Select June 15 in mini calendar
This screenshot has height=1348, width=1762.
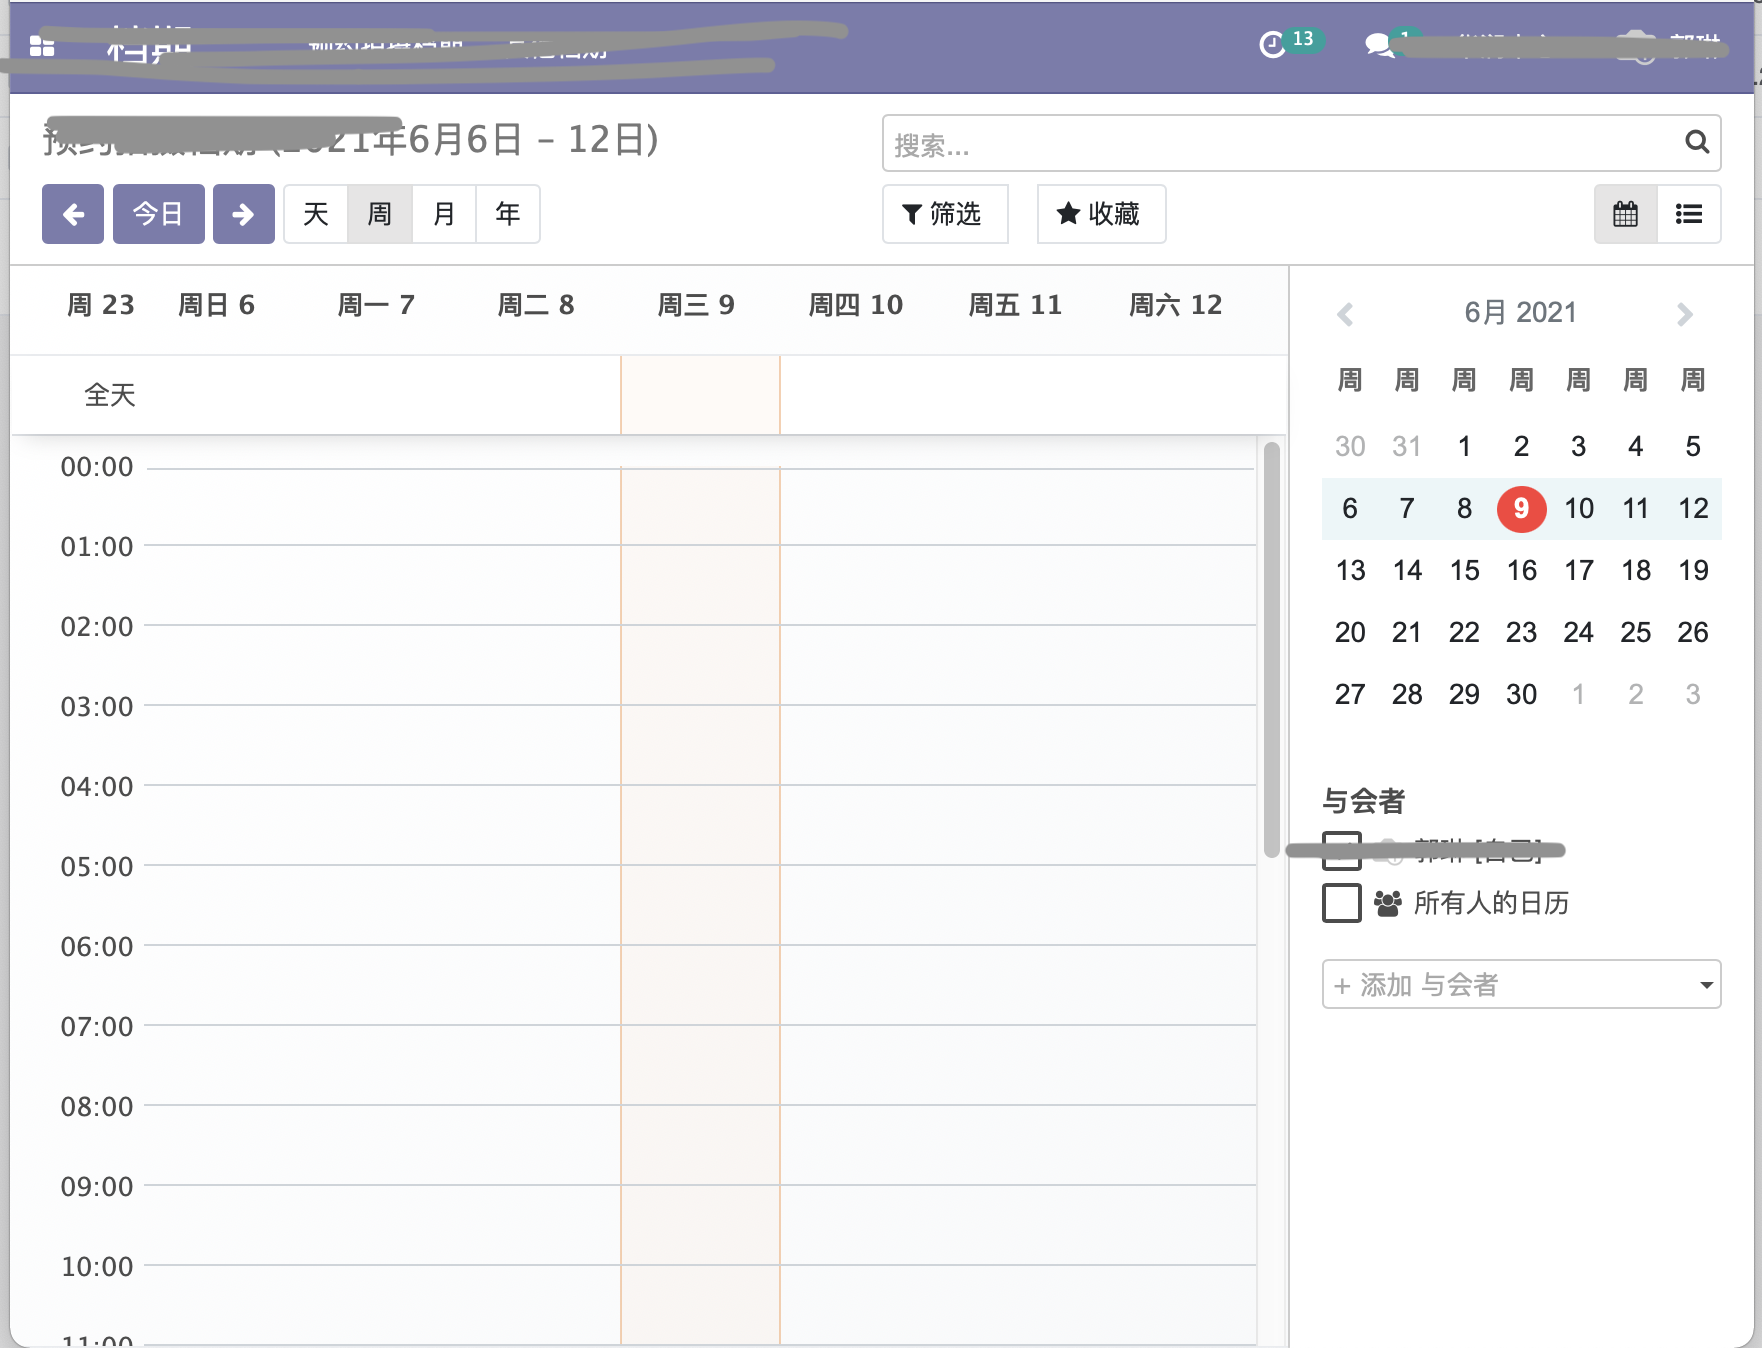pyautogui.click(x=1464, y=571)
